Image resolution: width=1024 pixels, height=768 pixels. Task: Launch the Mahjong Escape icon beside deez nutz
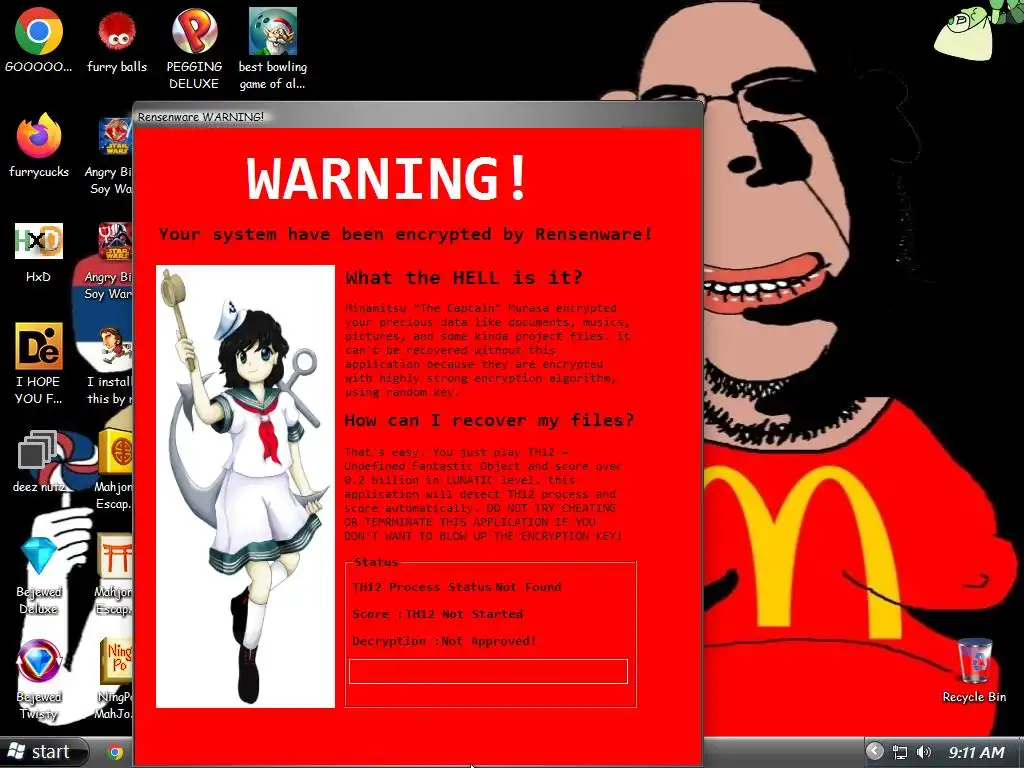coord(116,451)
